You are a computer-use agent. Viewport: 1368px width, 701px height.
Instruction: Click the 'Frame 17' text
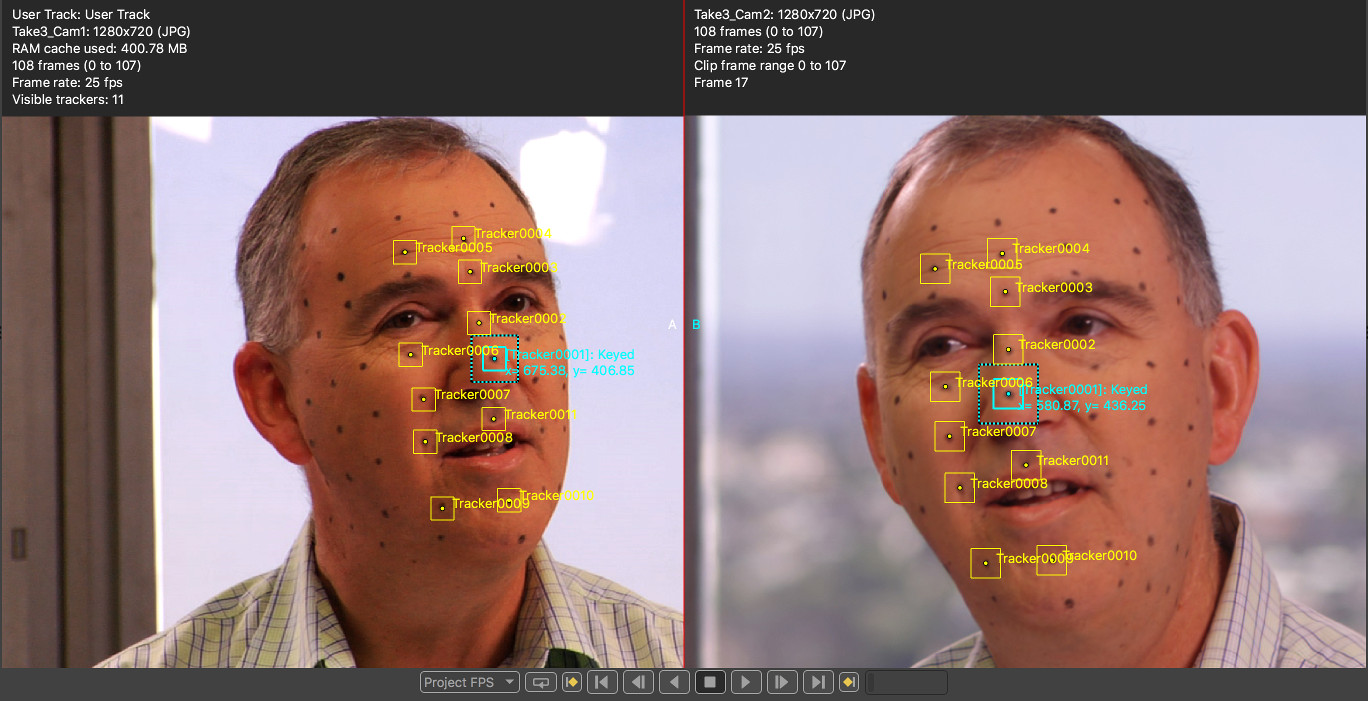coord(721,82)
